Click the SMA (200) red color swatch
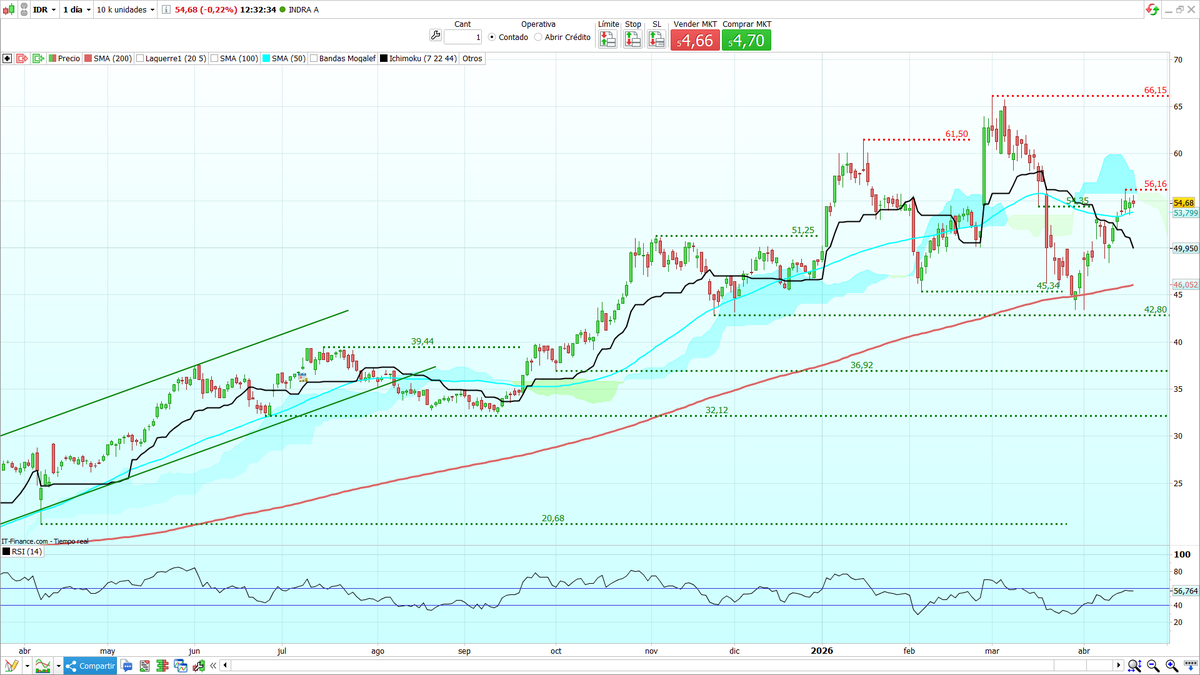The image size is (1200, 675). point(88,58)
